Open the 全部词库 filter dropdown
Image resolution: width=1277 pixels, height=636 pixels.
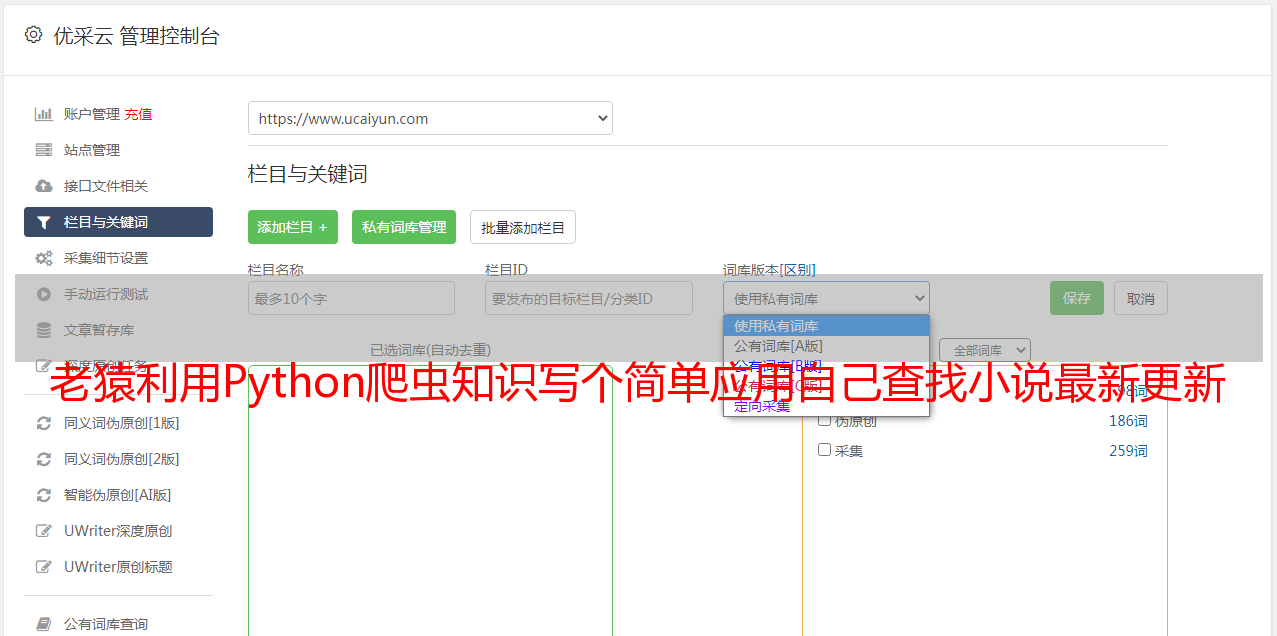click(985, 350)
